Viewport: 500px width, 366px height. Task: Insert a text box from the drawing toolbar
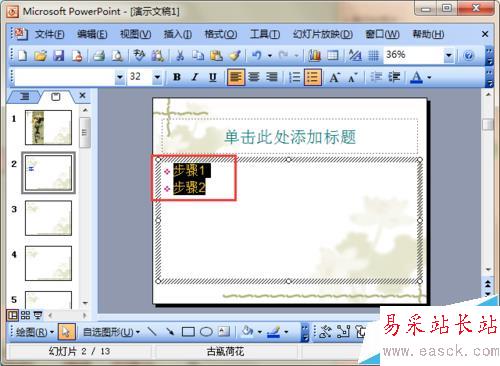224,332
